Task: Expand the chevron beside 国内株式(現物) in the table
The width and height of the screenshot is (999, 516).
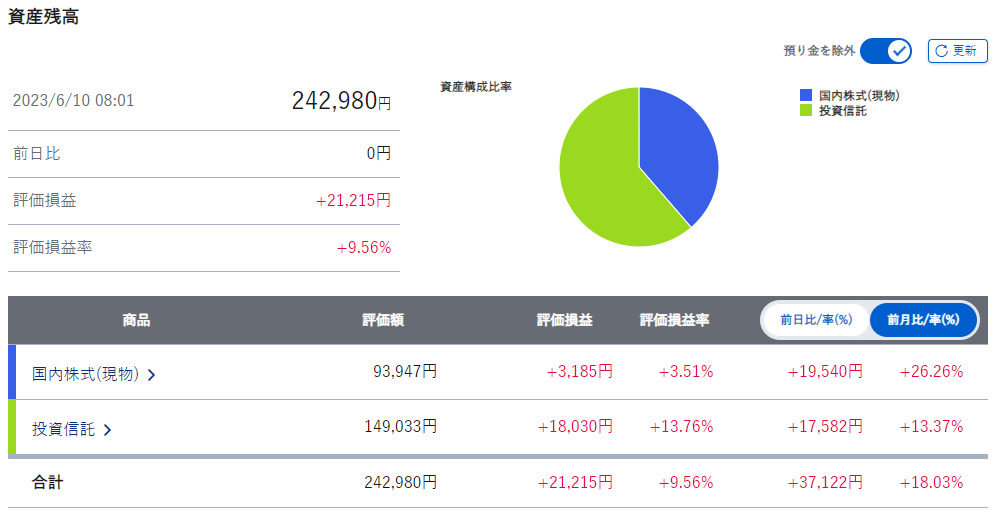Action: click(152, 375)
